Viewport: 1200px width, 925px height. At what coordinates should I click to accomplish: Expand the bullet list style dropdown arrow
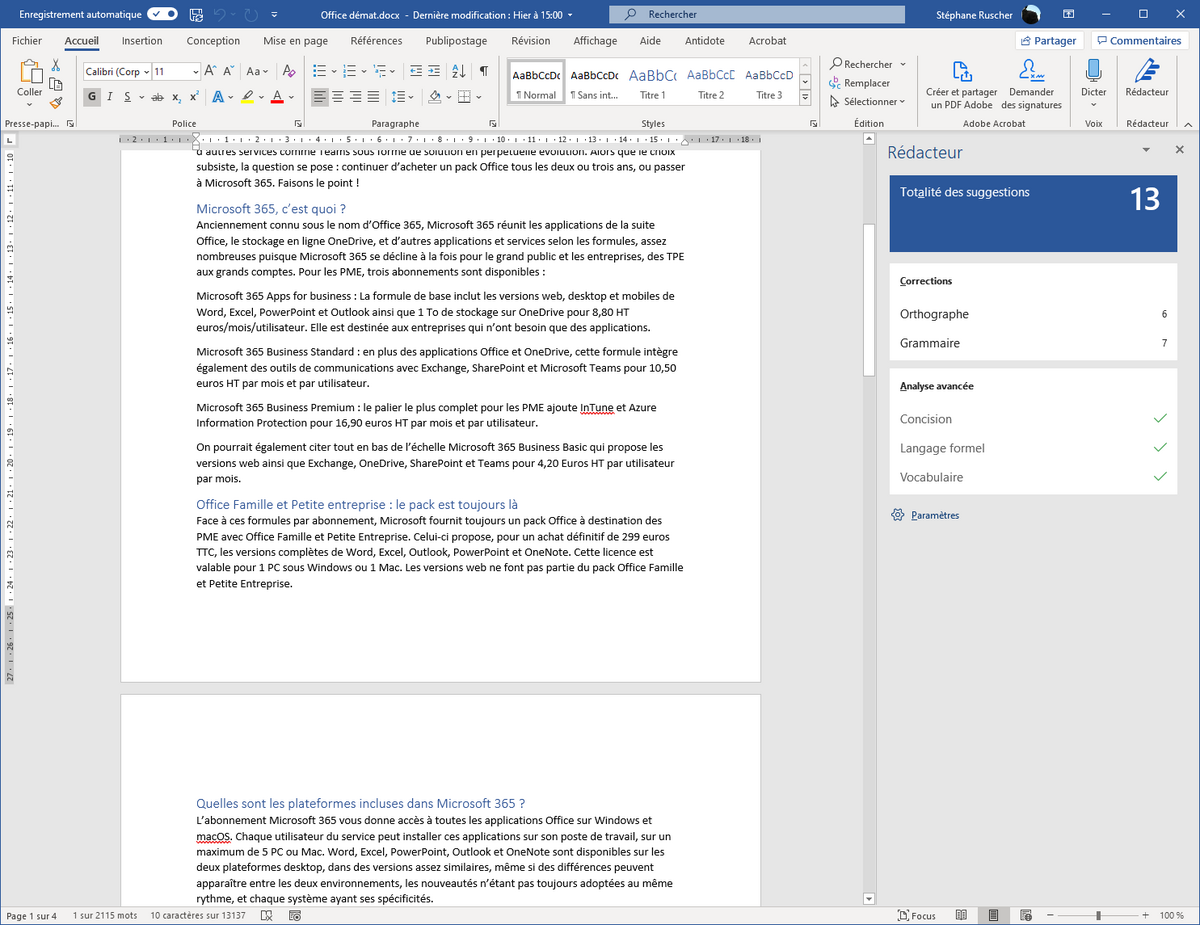coord(333,71)
